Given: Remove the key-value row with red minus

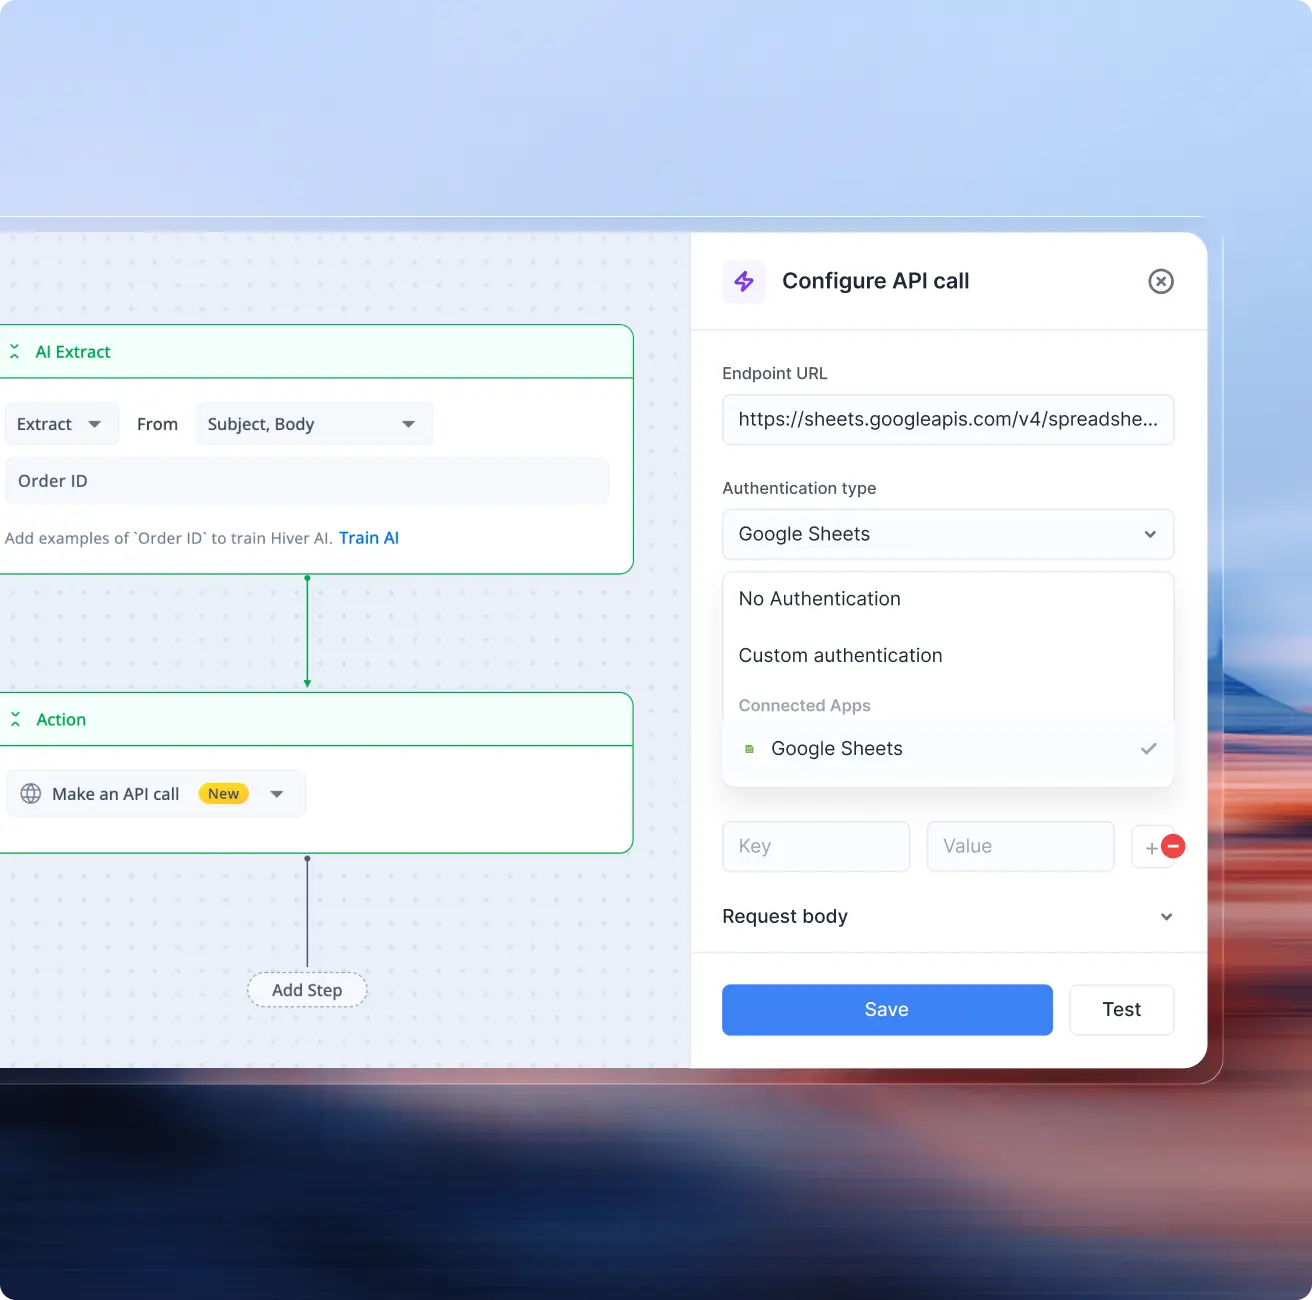Looking at the screenshot, I should click(x=1174, y=846).
